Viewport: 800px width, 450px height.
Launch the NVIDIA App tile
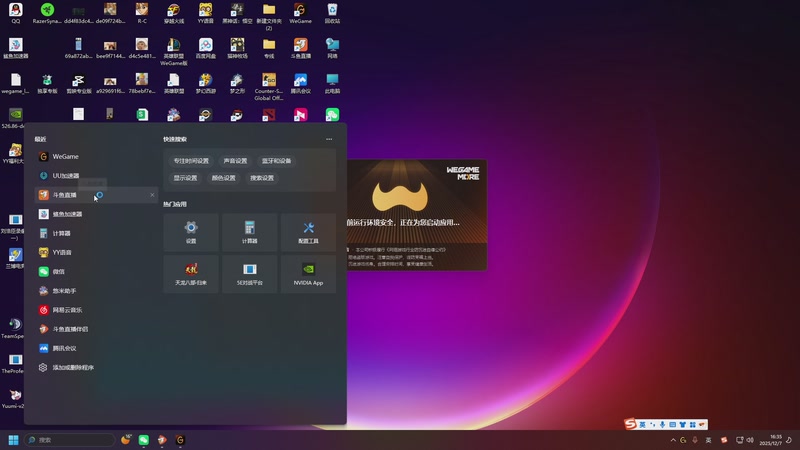tap(308, 274)
